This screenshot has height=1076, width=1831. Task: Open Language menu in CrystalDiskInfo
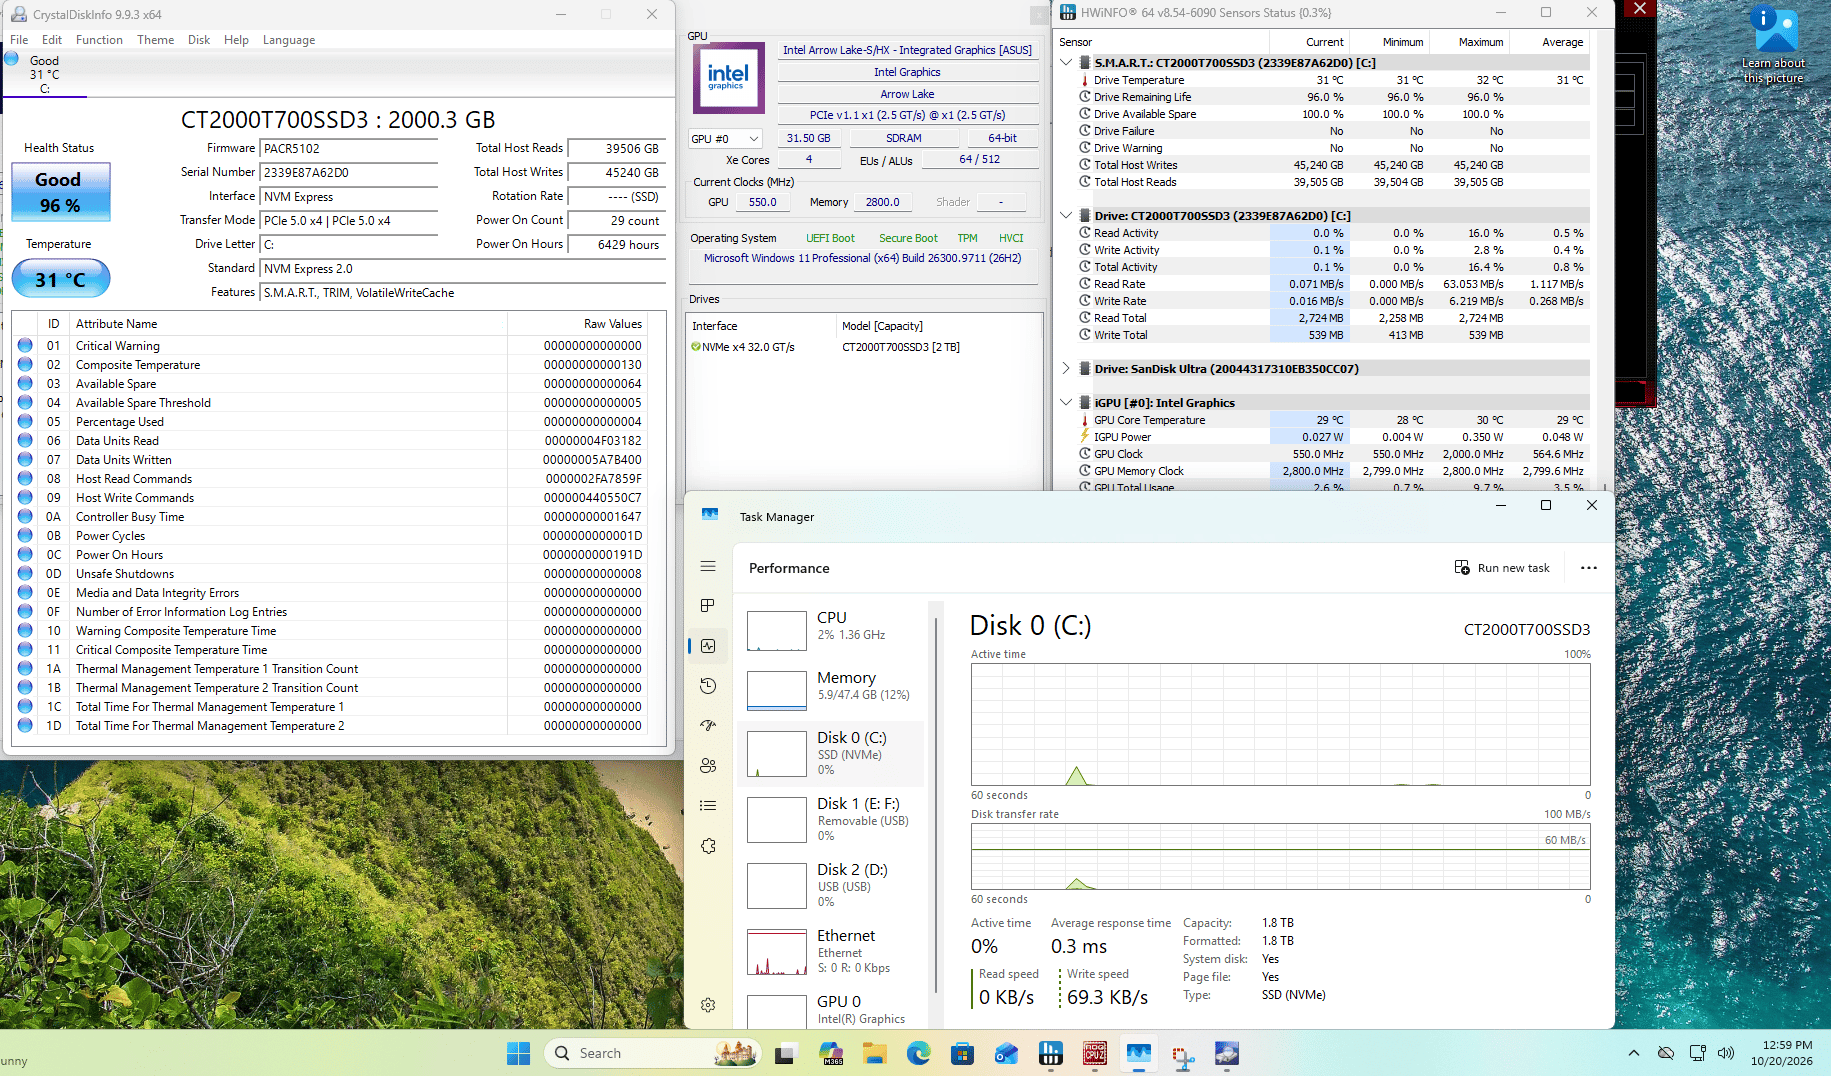coord(289,40)
